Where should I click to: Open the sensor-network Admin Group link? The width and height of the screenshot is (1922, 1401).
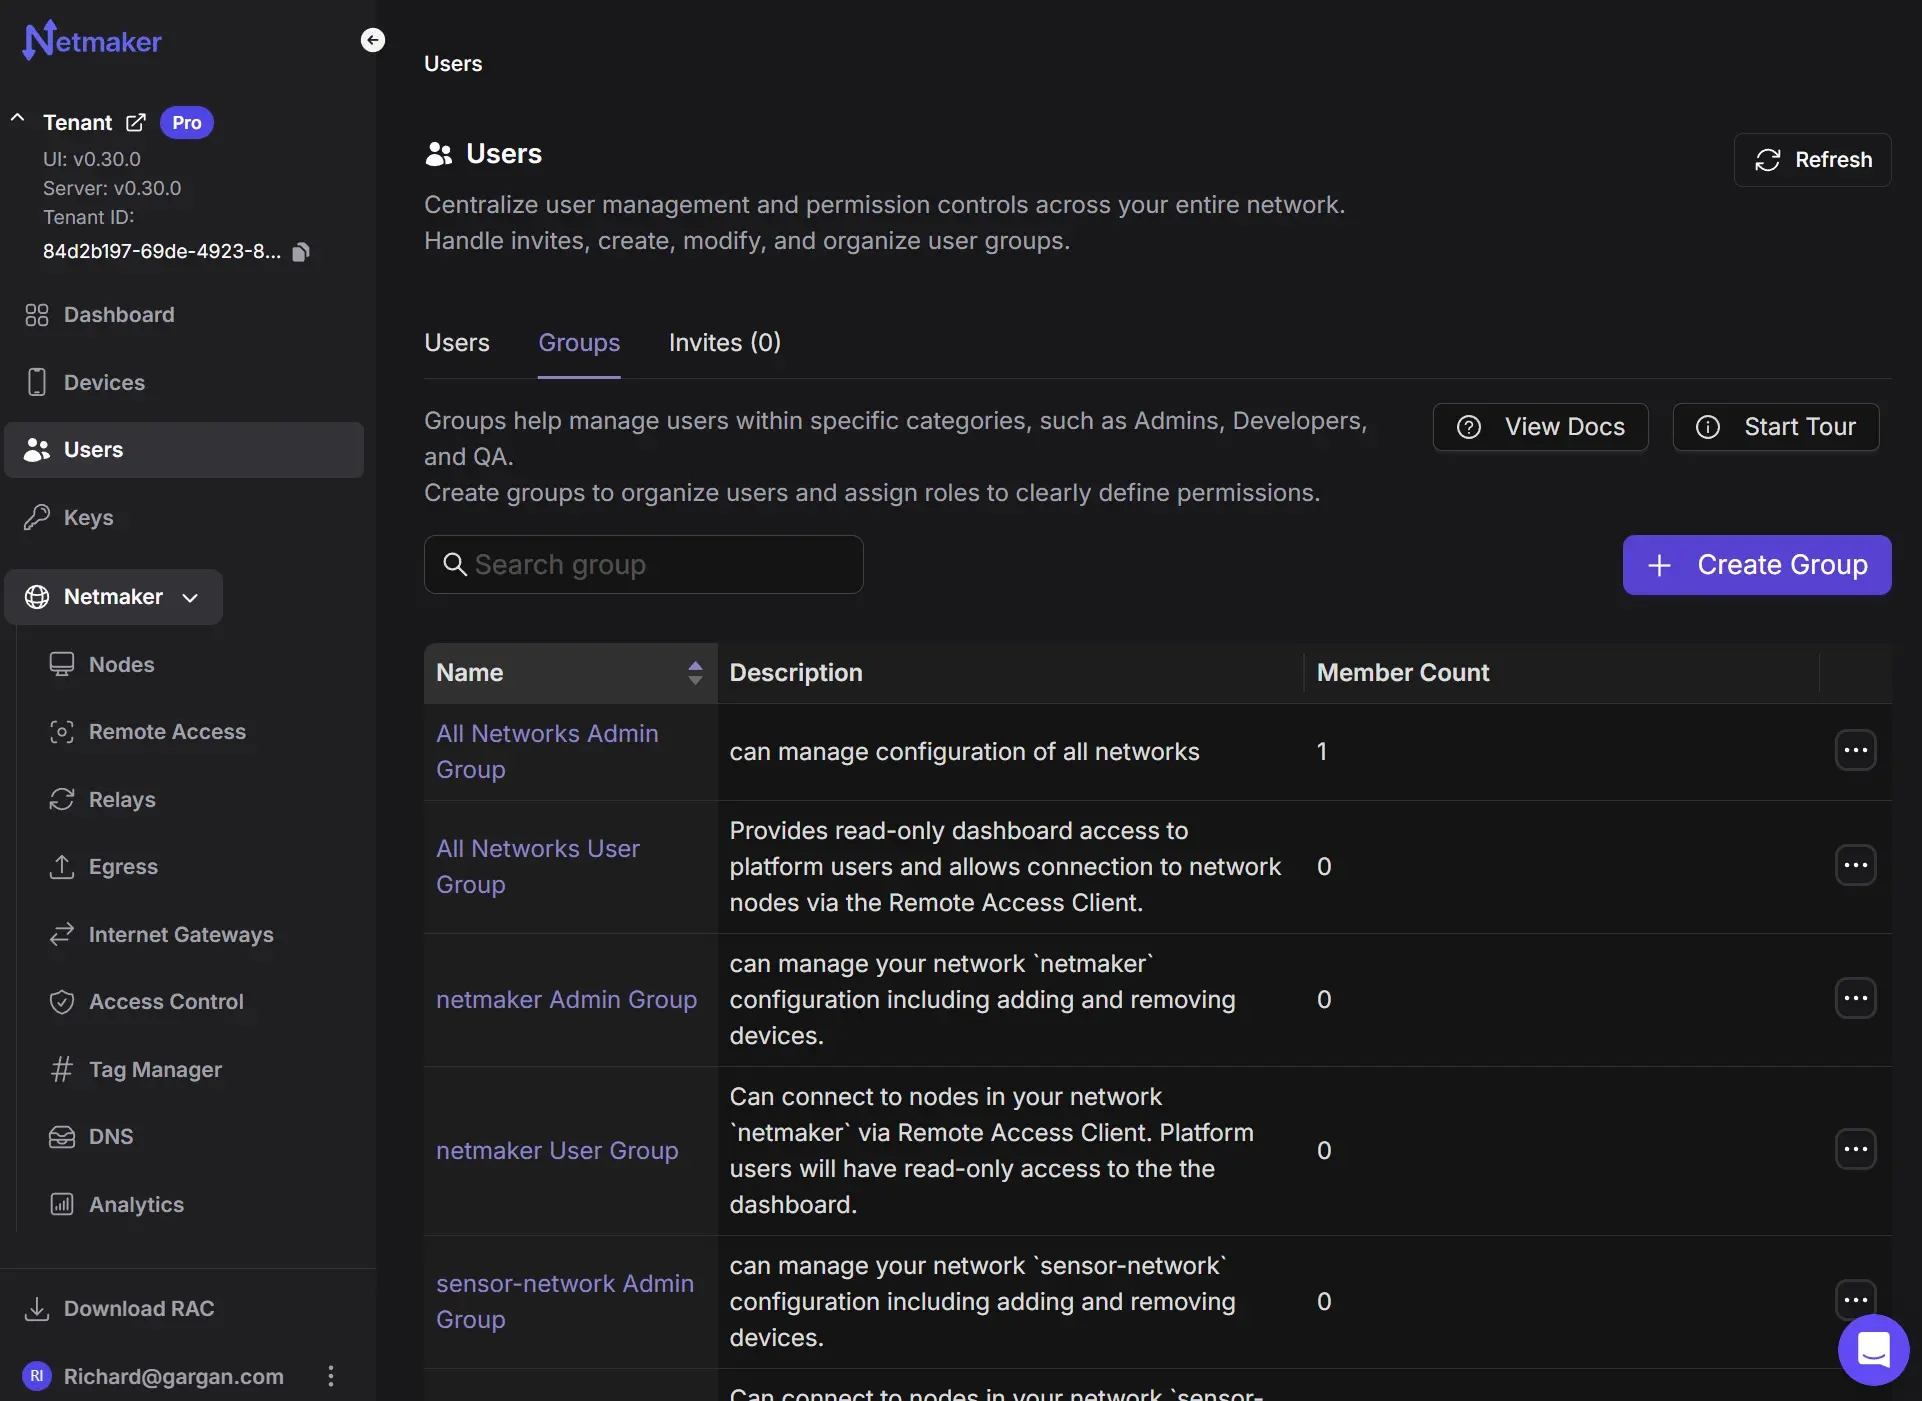tap(564, 1301)
